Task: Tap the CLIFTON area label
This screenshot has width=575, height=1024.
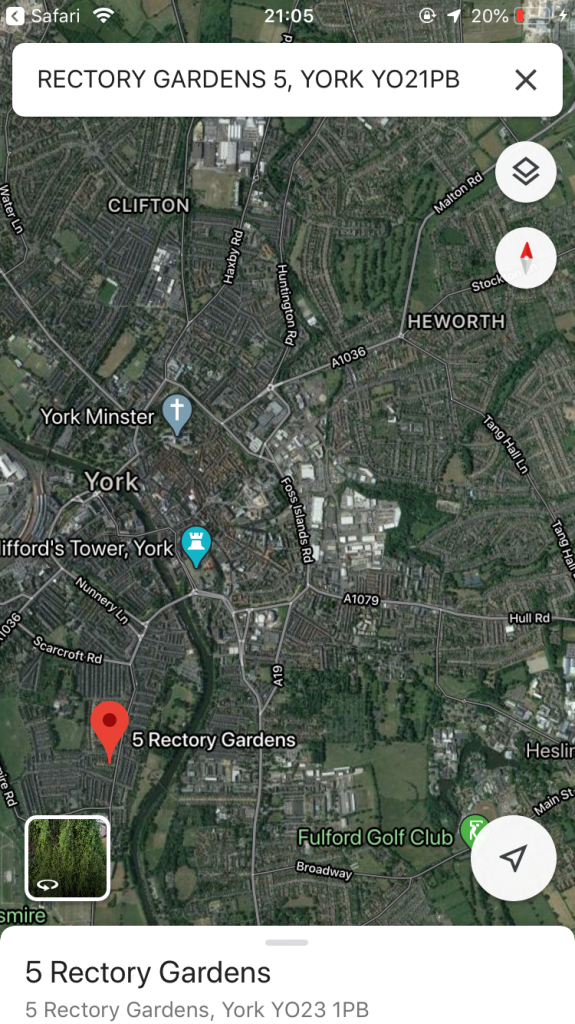Action: point(149,206)
